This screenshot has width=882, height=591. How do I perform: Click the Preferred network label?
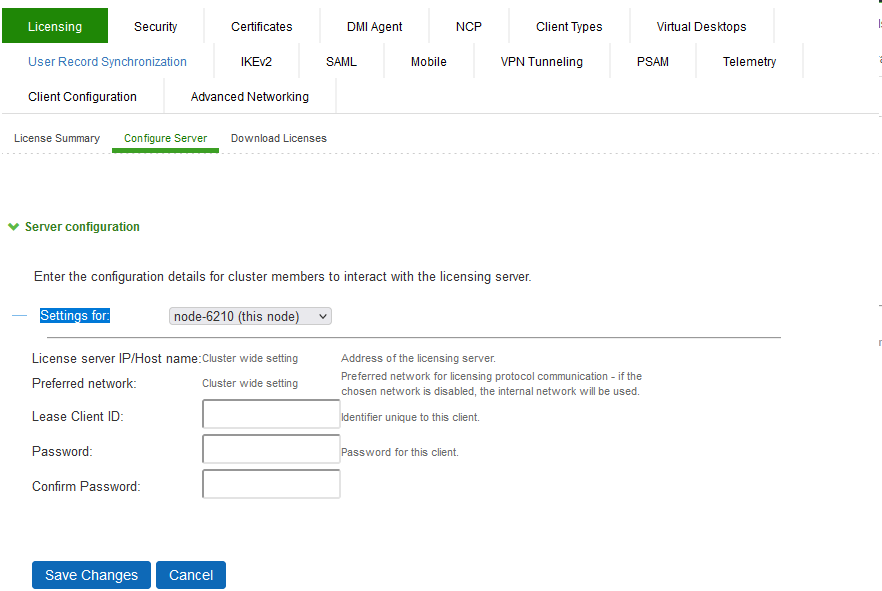point(84,383)
